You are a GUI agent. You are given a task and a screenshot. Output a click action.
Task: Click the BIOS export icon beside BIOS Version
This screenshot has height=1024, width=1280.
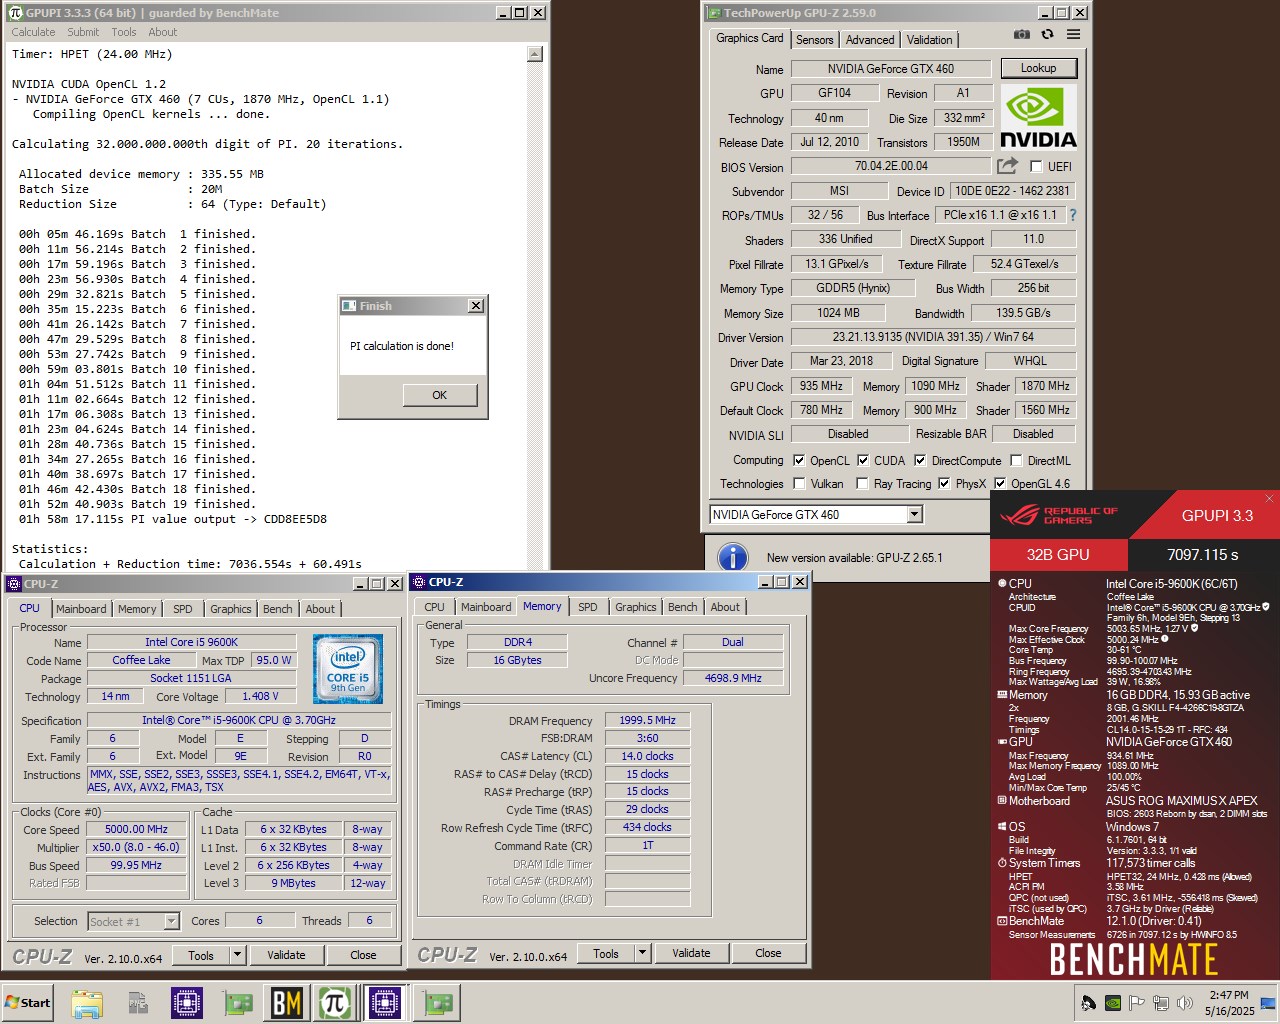(x=1007, y=166)
